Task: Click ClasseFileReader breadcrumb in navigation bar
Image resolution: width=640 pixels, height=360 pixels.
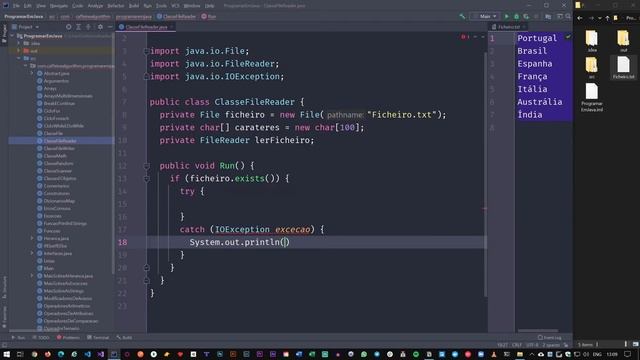Action: [x=176, y=16]
